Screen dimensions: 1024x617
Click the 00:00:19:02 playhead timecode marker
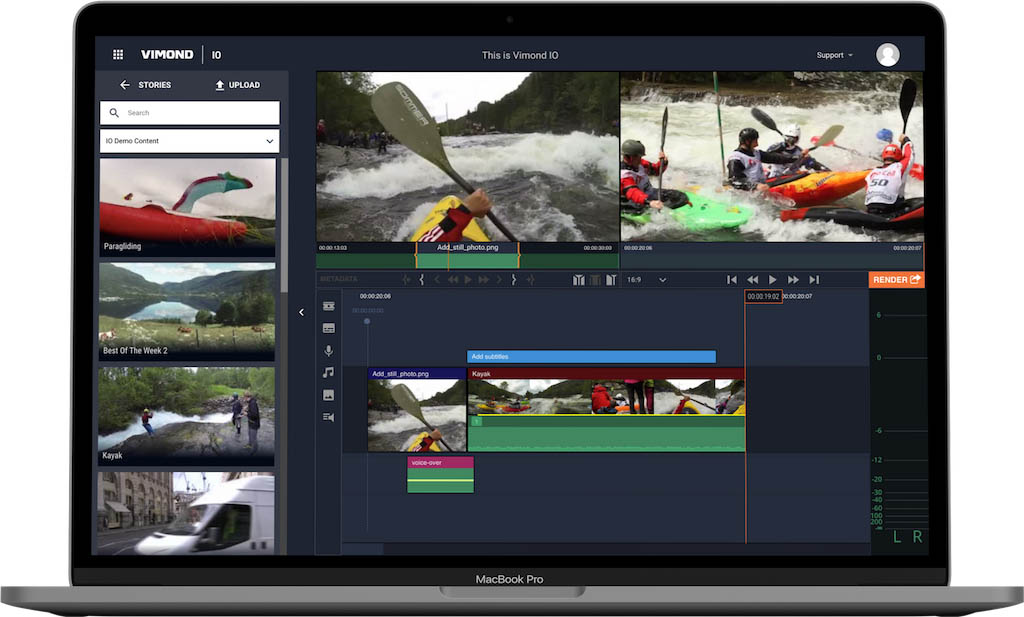click(x=763, y=296)
